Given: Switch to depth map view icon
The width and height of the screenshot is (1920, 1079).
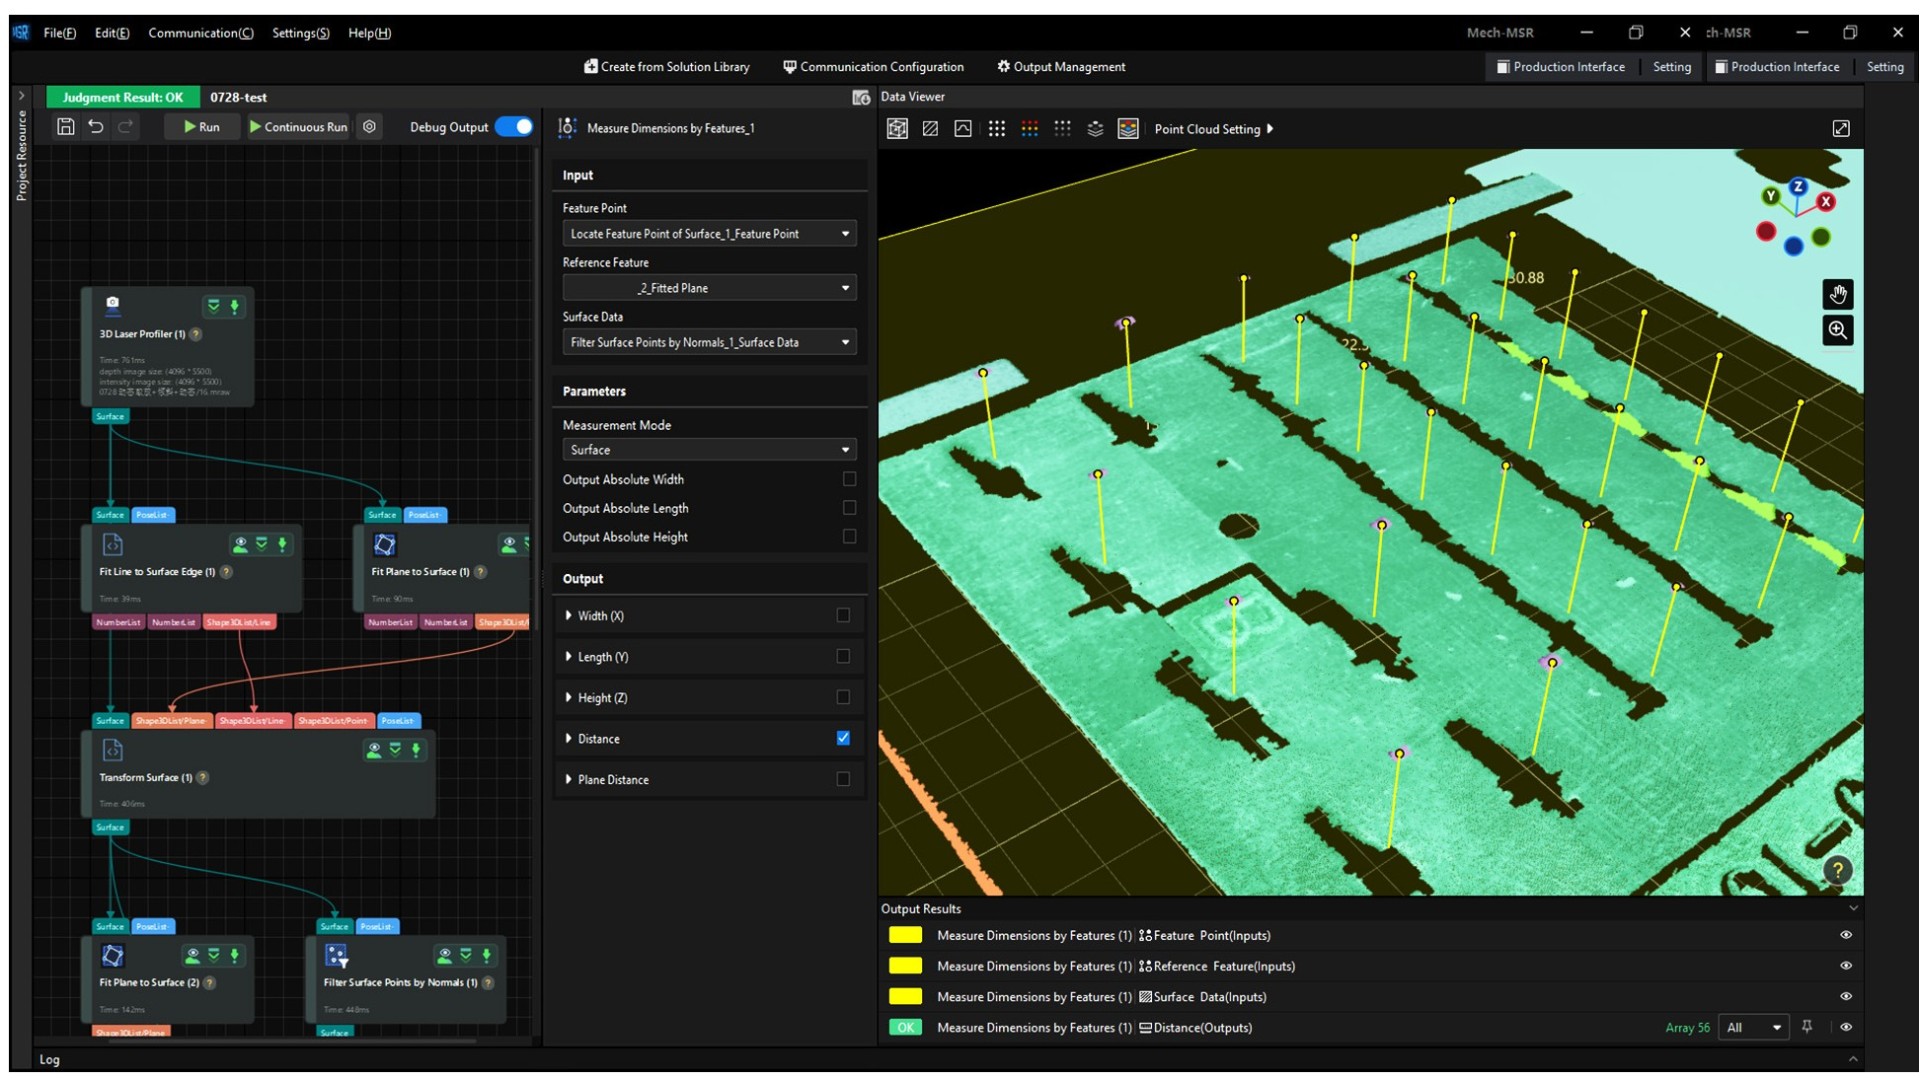Looking at the screenshot, I should (x=930, y=128).
